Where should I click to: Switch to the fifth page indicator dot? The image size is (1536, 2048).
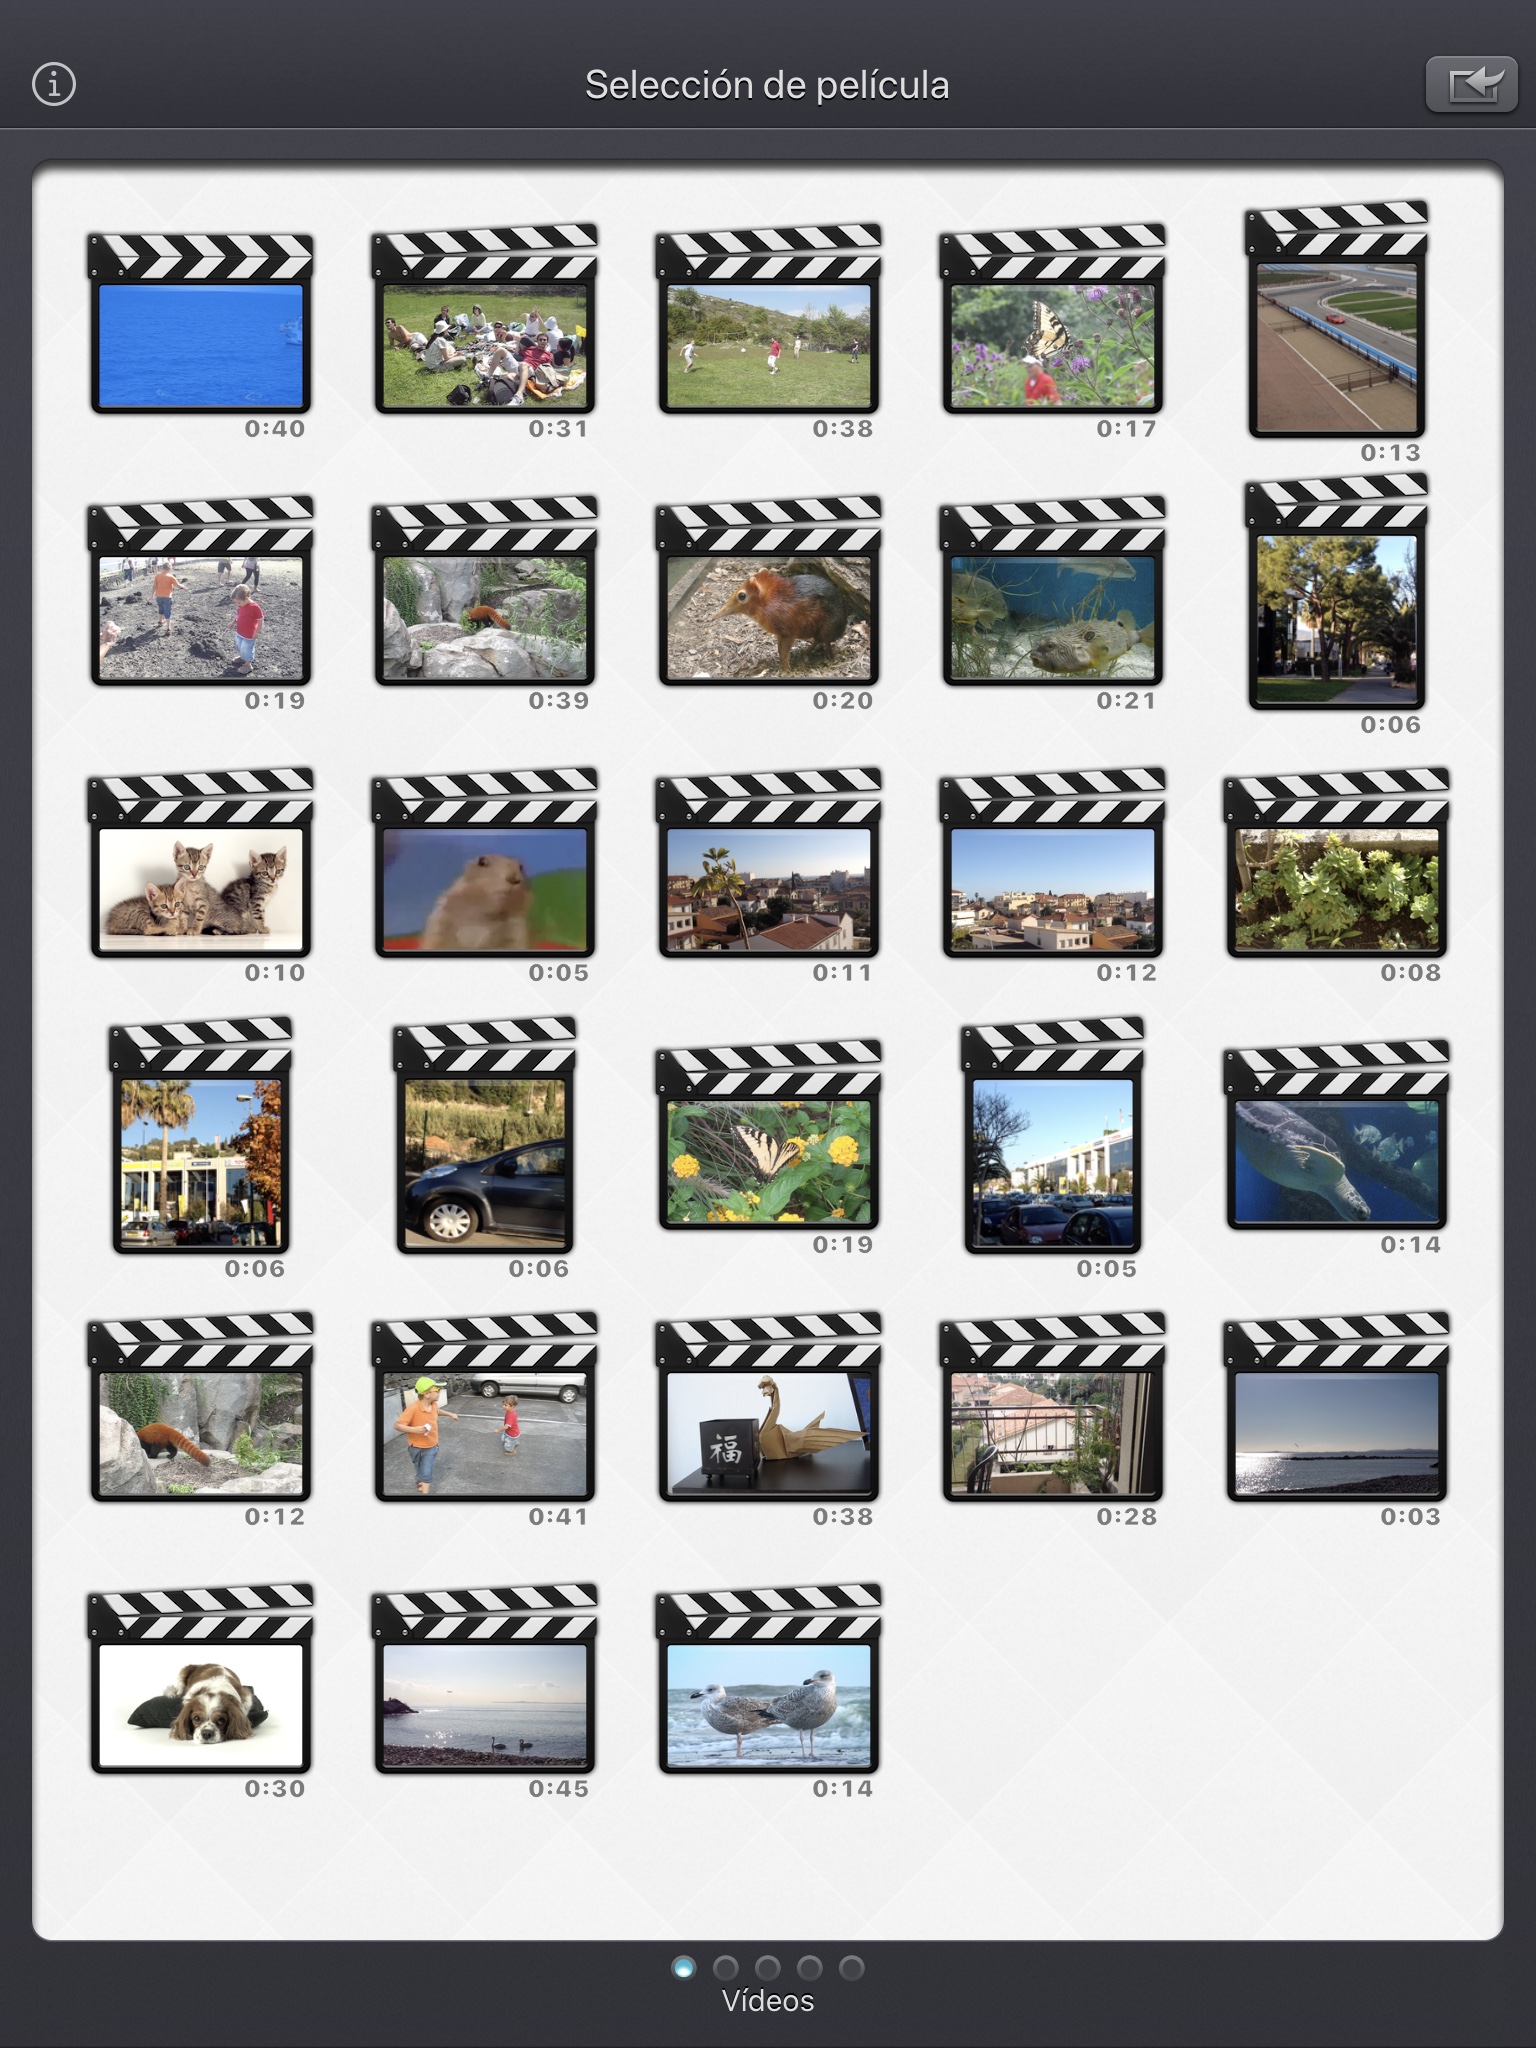tap(852, 1968)
